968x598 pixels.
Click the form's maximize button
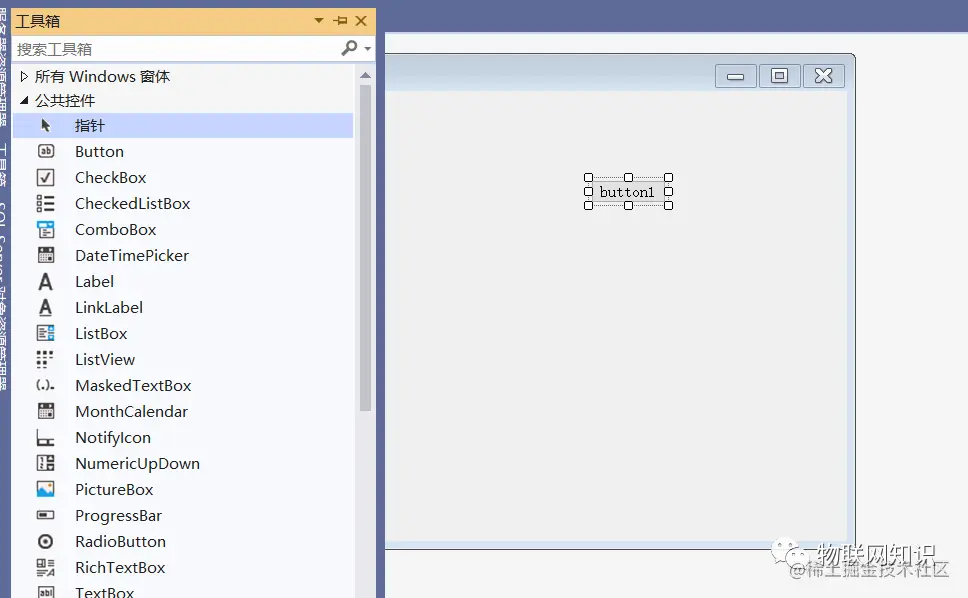pos(780,77)
